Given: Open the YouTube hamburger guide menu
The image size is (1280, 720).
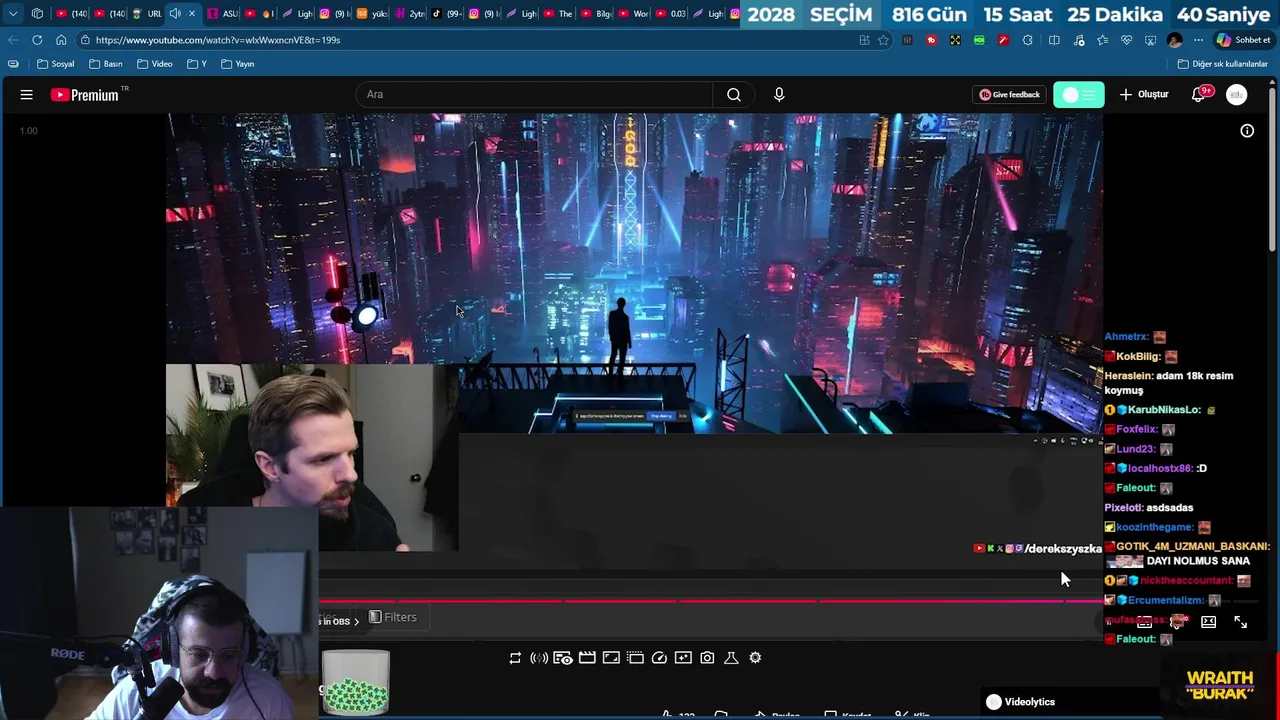Looking at the screenshot, I should (x=27, y=95).
